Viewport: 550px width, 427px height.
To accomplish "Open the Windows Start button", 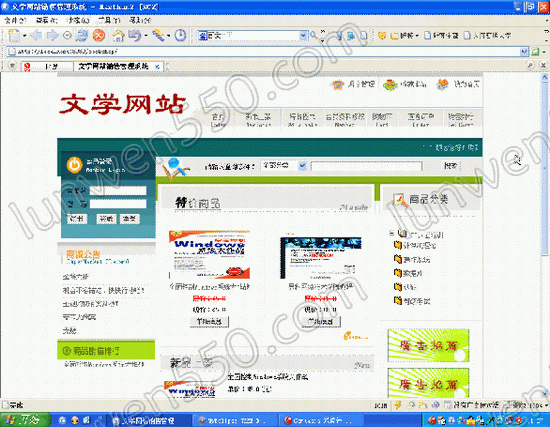I will (25, 420).
